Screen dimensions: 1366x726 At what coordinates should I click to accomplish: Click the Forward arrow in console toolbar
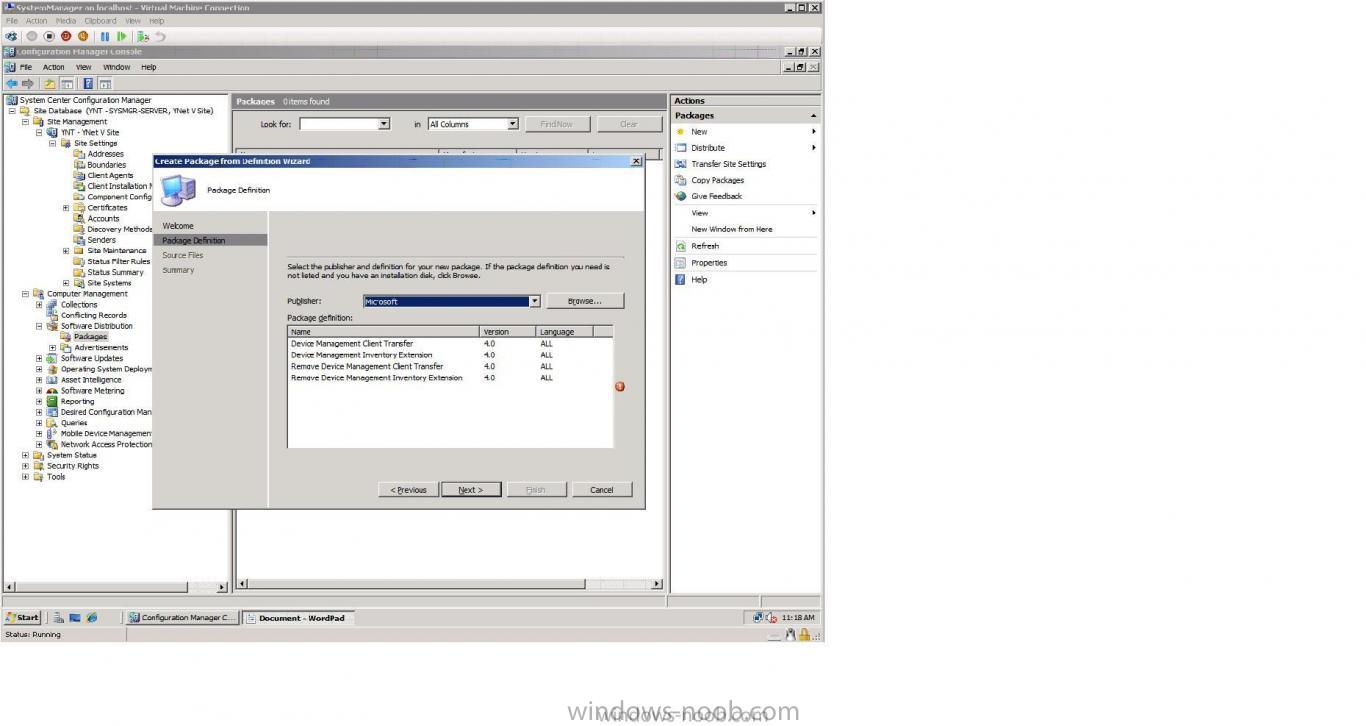27,84
